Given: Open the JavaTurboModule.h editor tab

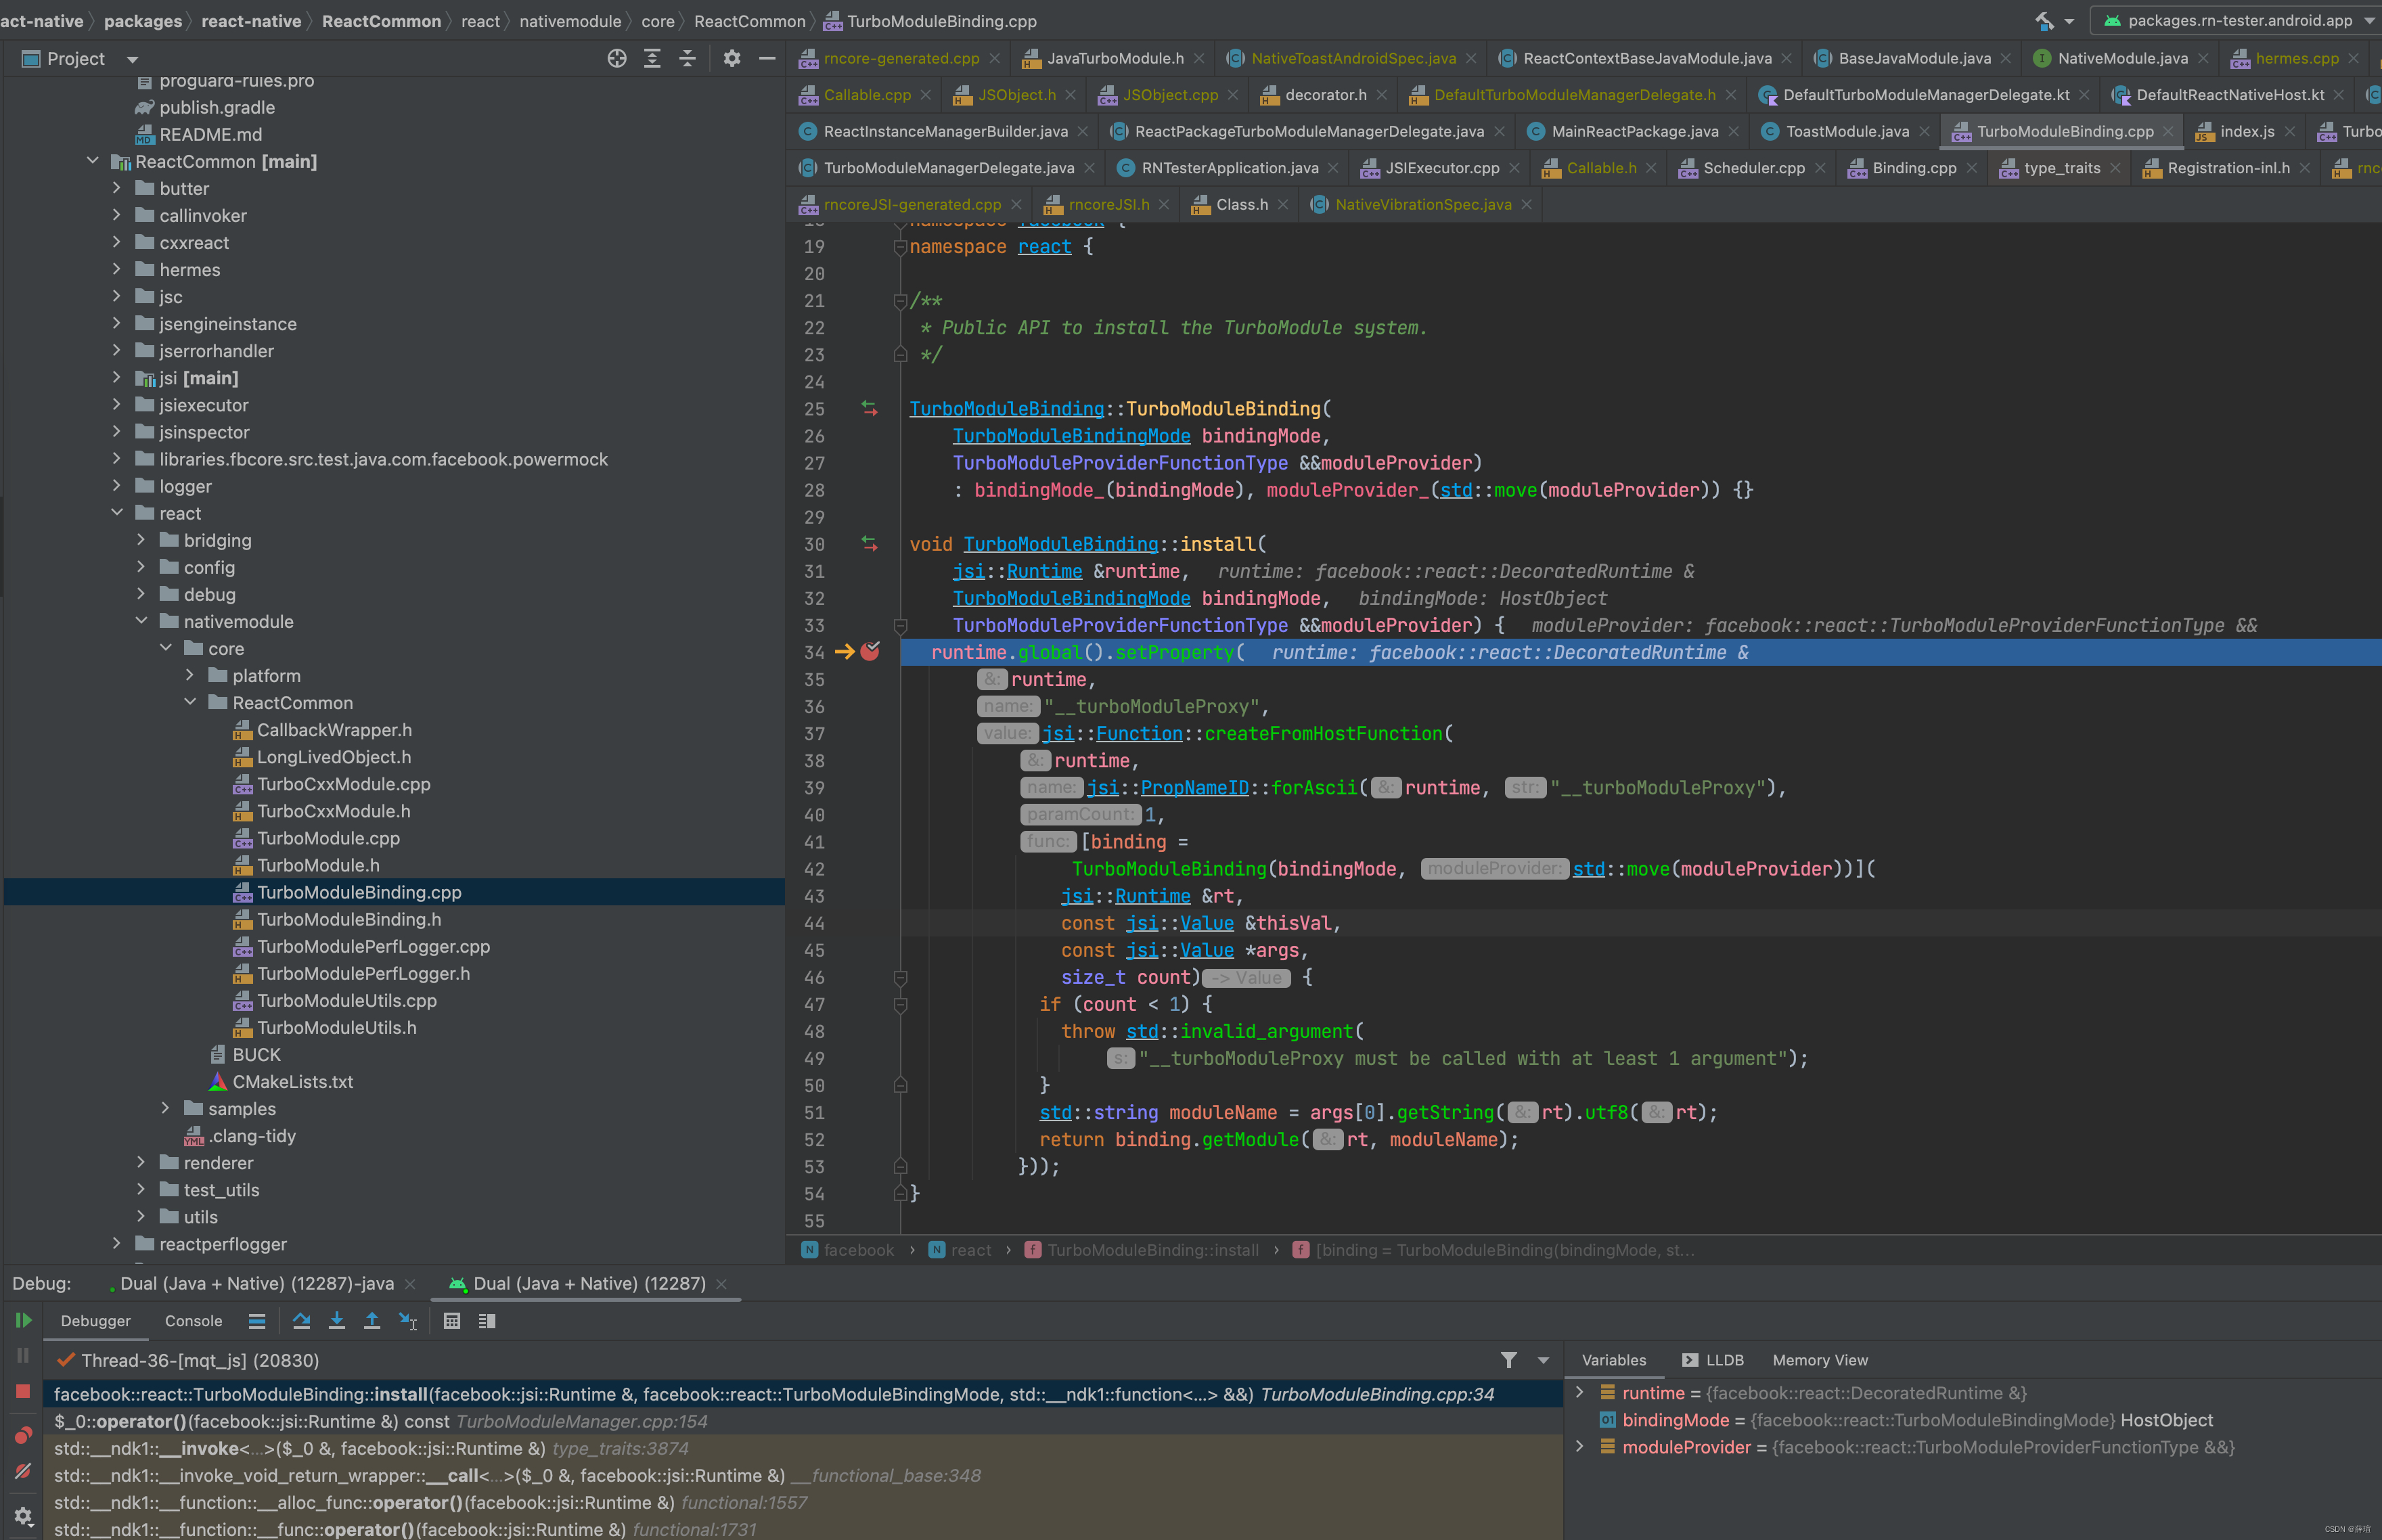Looking at the screenshot, I should tap(1114, 58).
